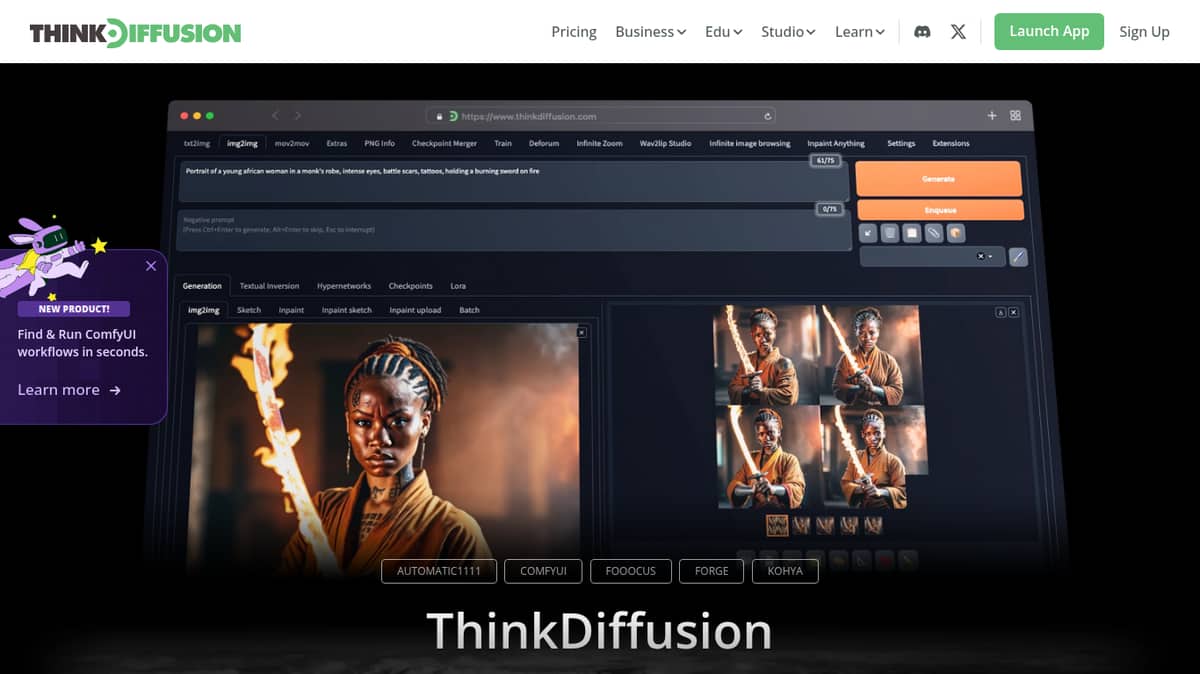1200x674 pixels.
Task: Expand the Learn menu
Action: tap(860, 32)
